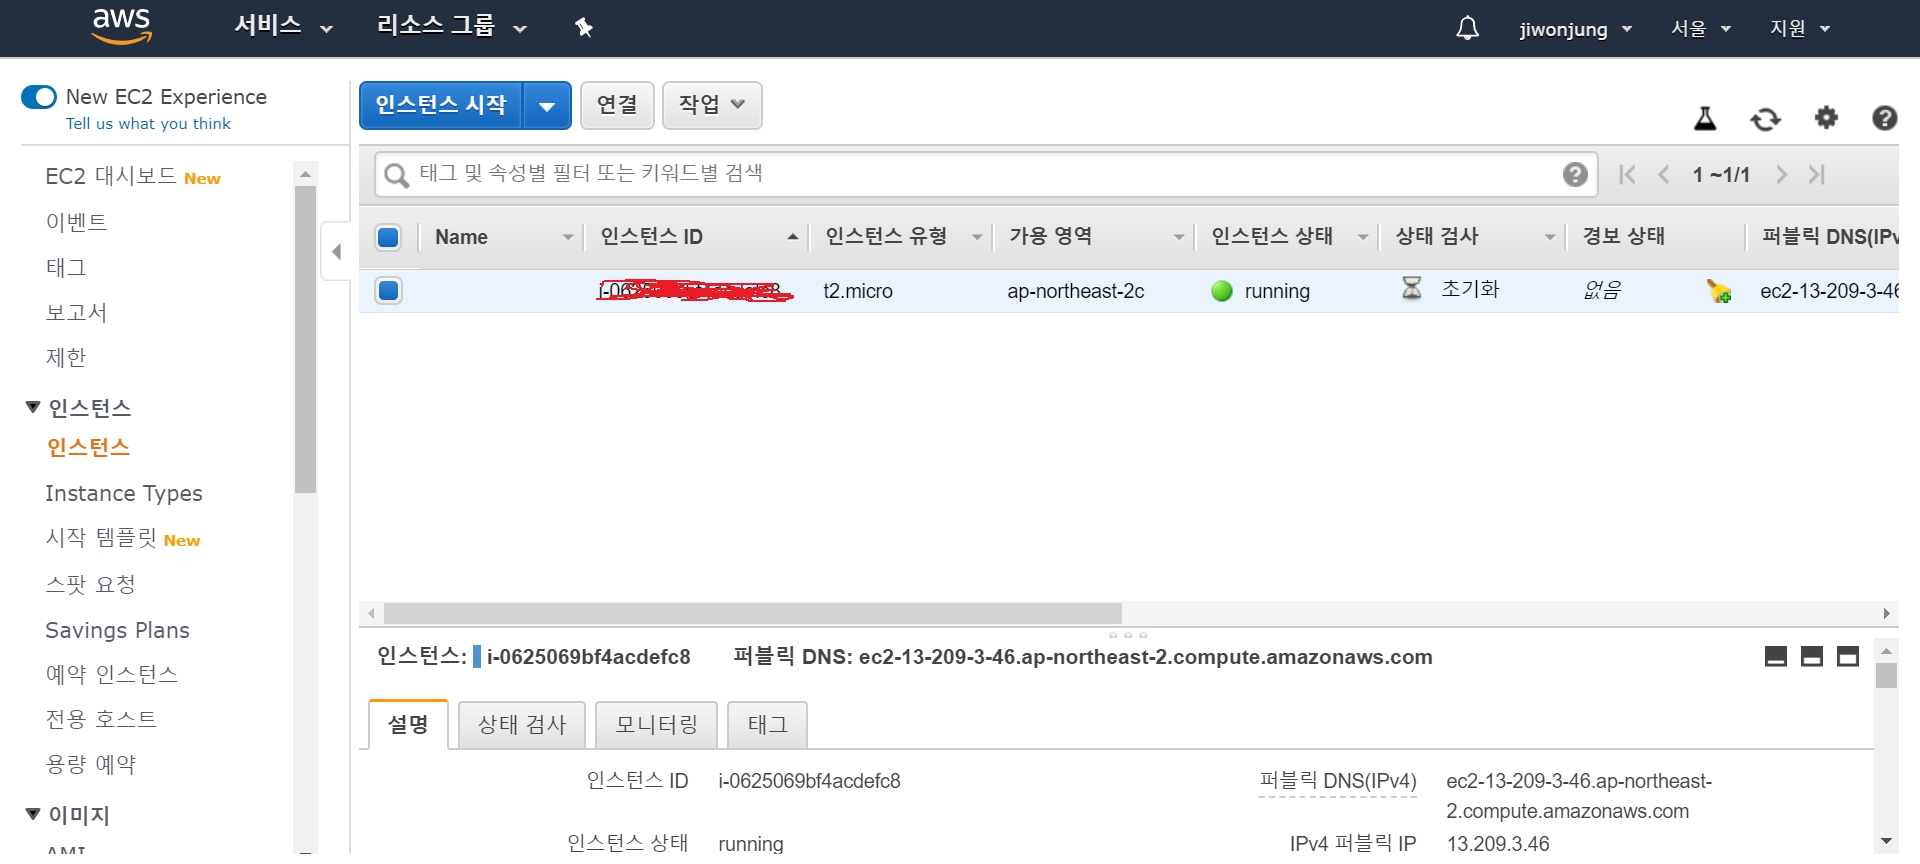Image resolution: width=1920 pixels, height=864 pixels.
Task: Set details pane to half height
Action: coord(1812,657)
